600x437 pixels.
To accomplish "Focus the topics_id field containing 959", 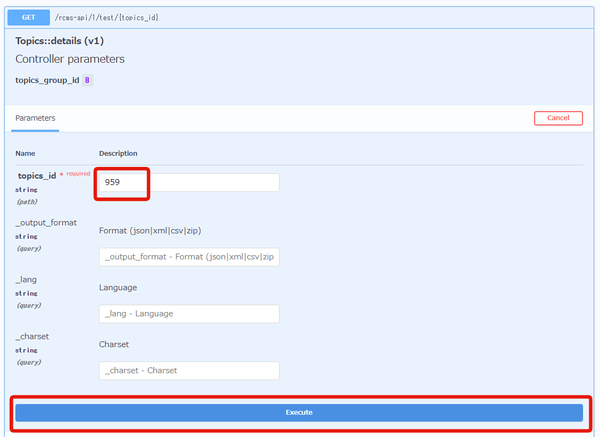I will click(189, 183).
